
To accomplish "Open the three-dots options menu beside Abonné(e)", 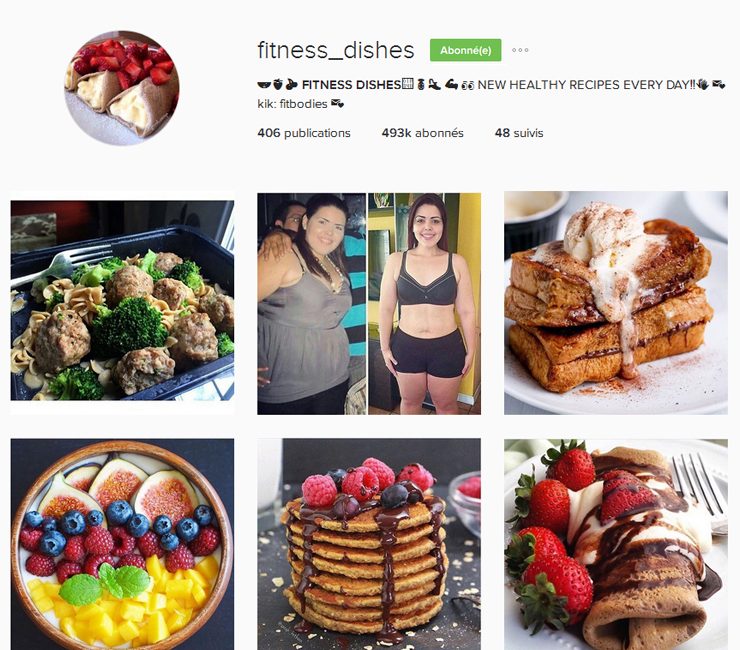I will 520,50.
